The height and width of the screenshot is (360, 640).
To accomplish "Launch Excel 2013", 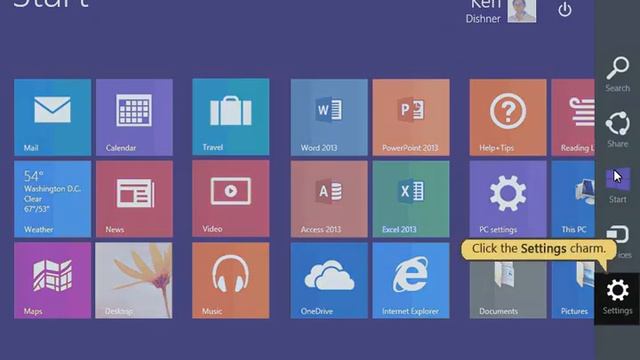I will click(x=411, y=199).
